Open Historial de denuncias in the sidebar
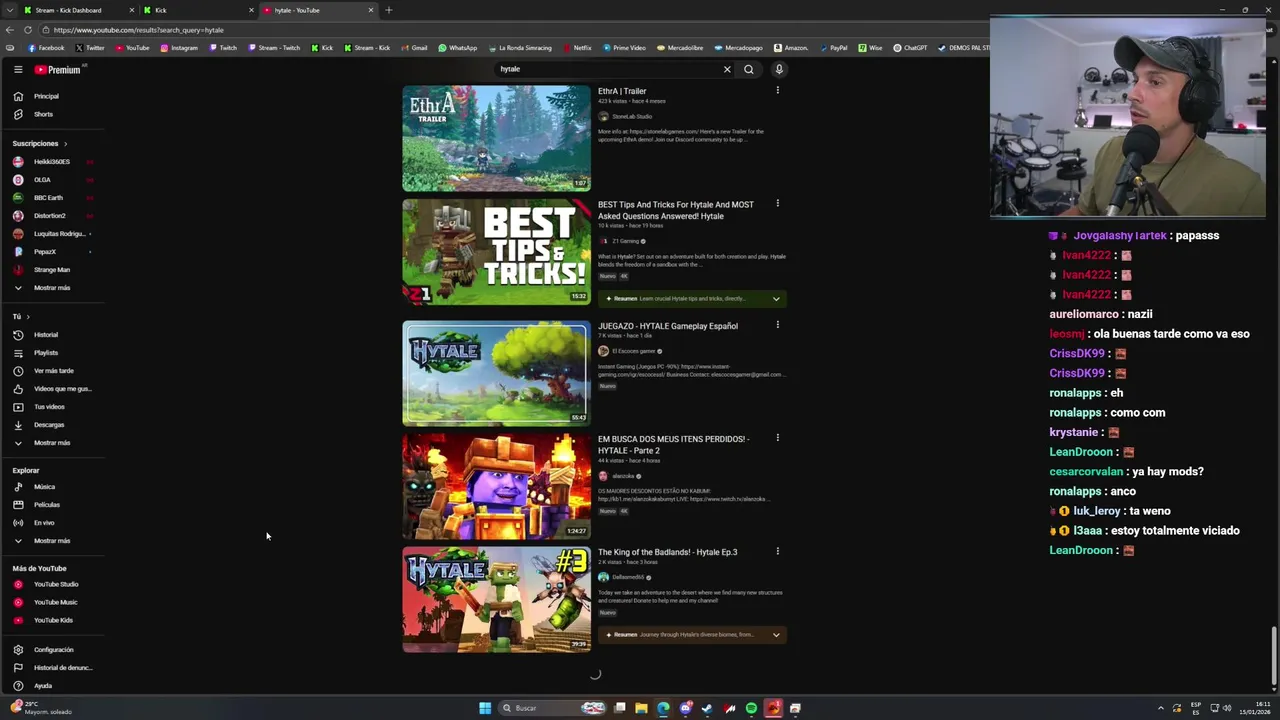The height and width of the screenshot is (720, 1280). [62, 668]
